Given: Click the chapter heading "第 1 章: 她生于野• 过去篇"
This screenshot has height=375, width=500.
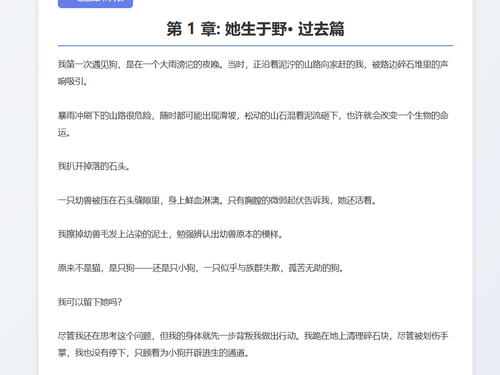Looking at the screenshot, I should click(x=255, y=29).
